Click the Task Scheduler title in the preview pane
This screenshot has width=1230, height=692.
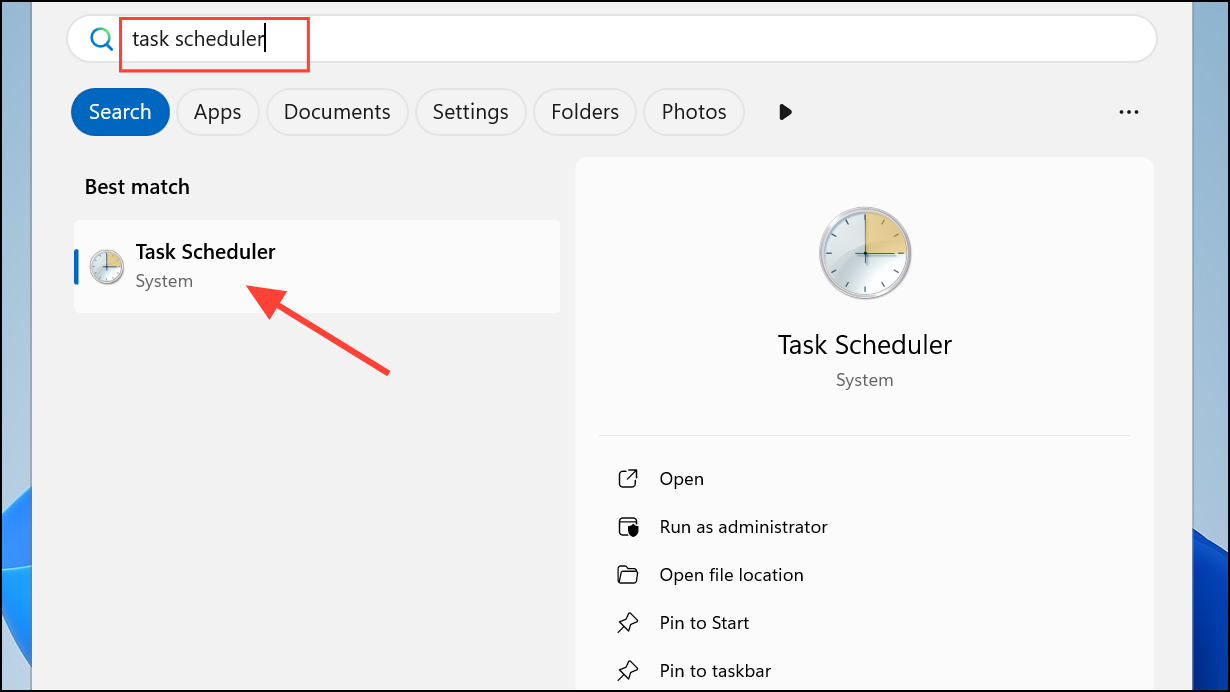pos(864,345)
